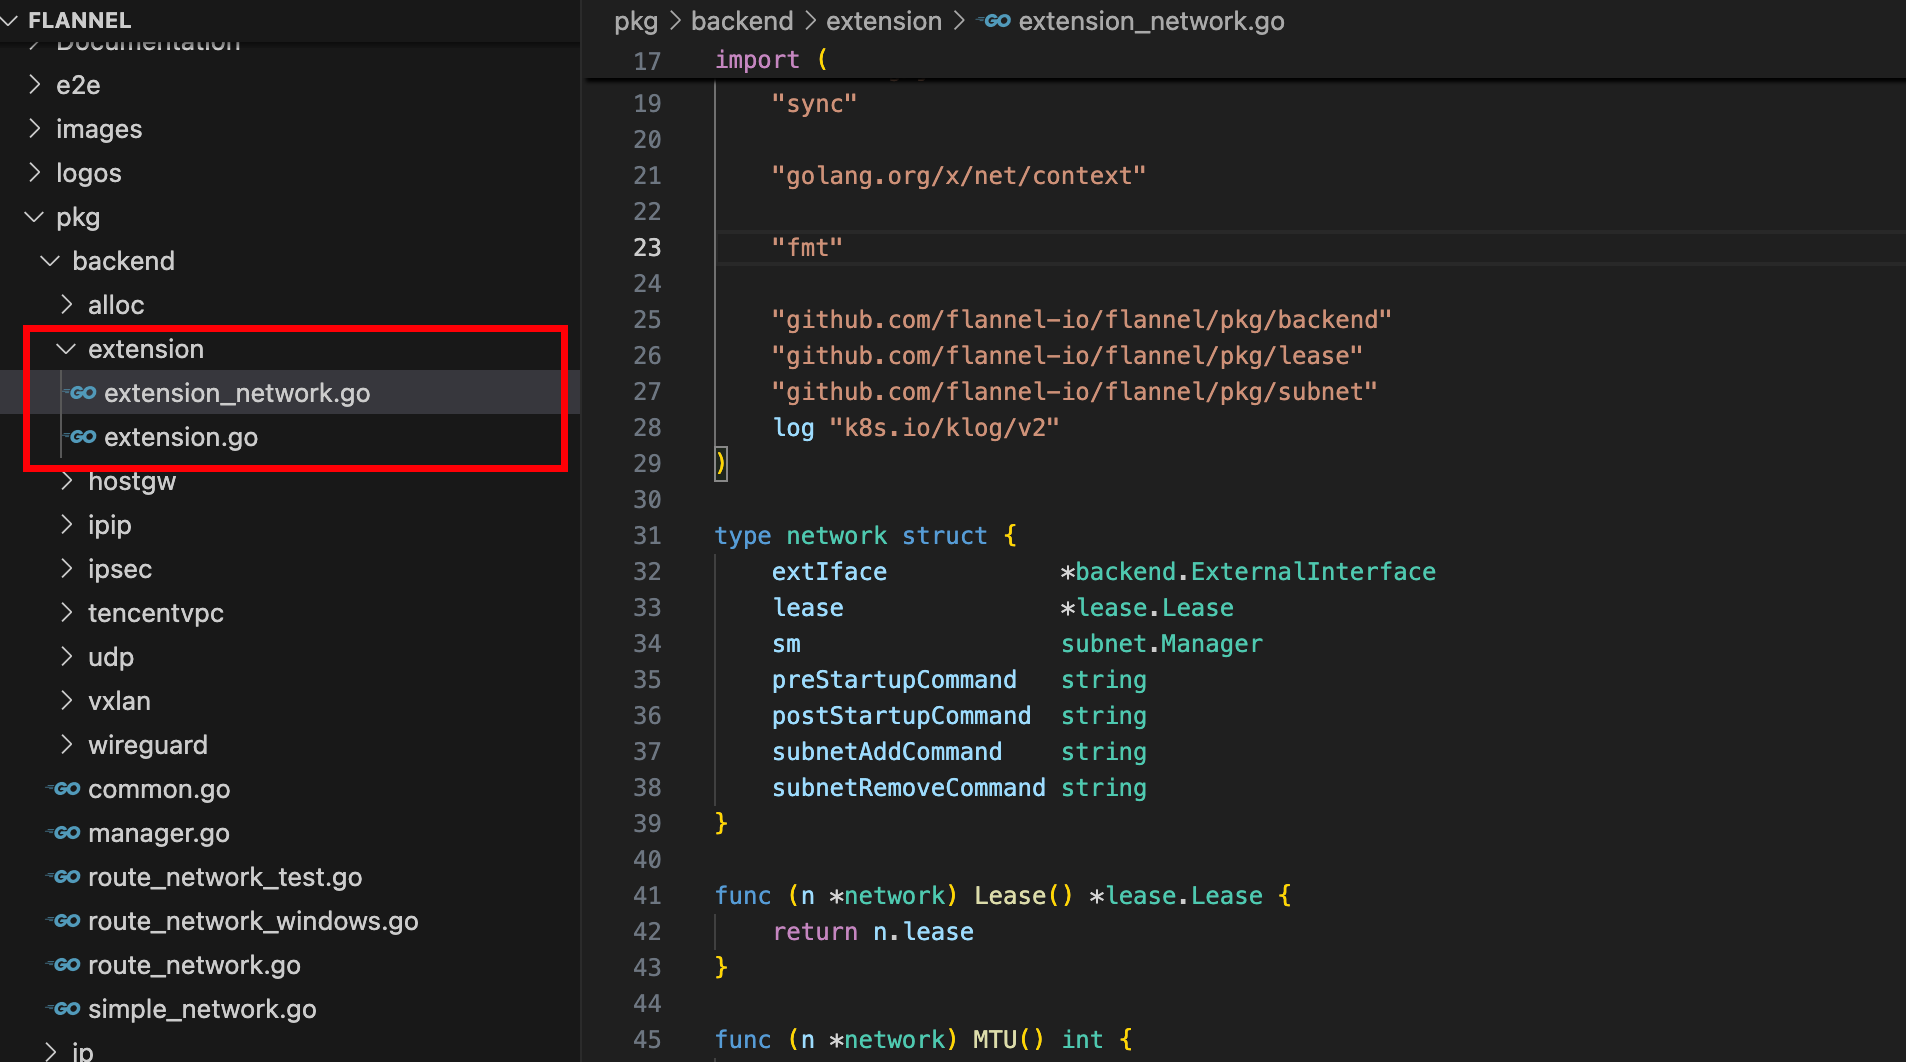This screenshot has height=1062, width=1906.
Task: Expand the images folder chevron
Action: click(35, 128)
